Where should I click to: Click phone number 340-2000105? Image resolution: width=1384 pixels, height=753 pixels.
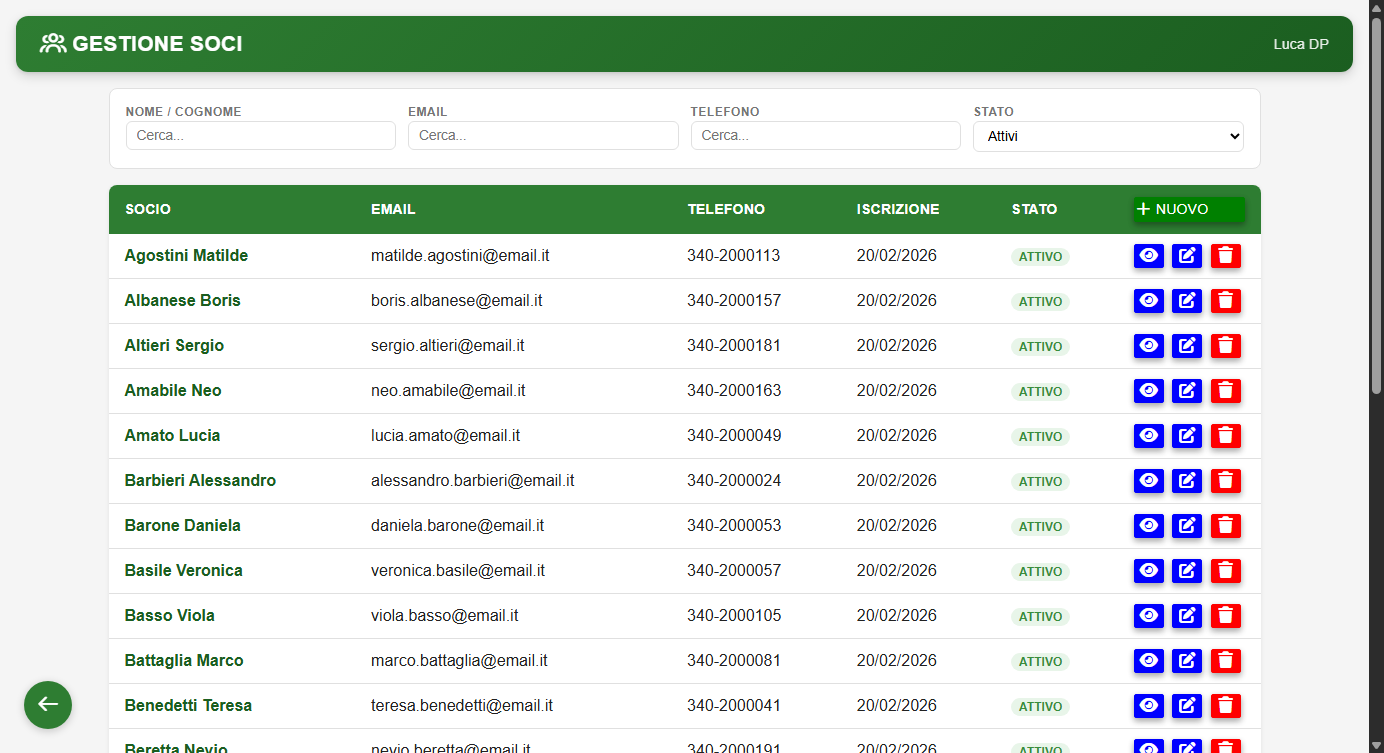point(734,616)
